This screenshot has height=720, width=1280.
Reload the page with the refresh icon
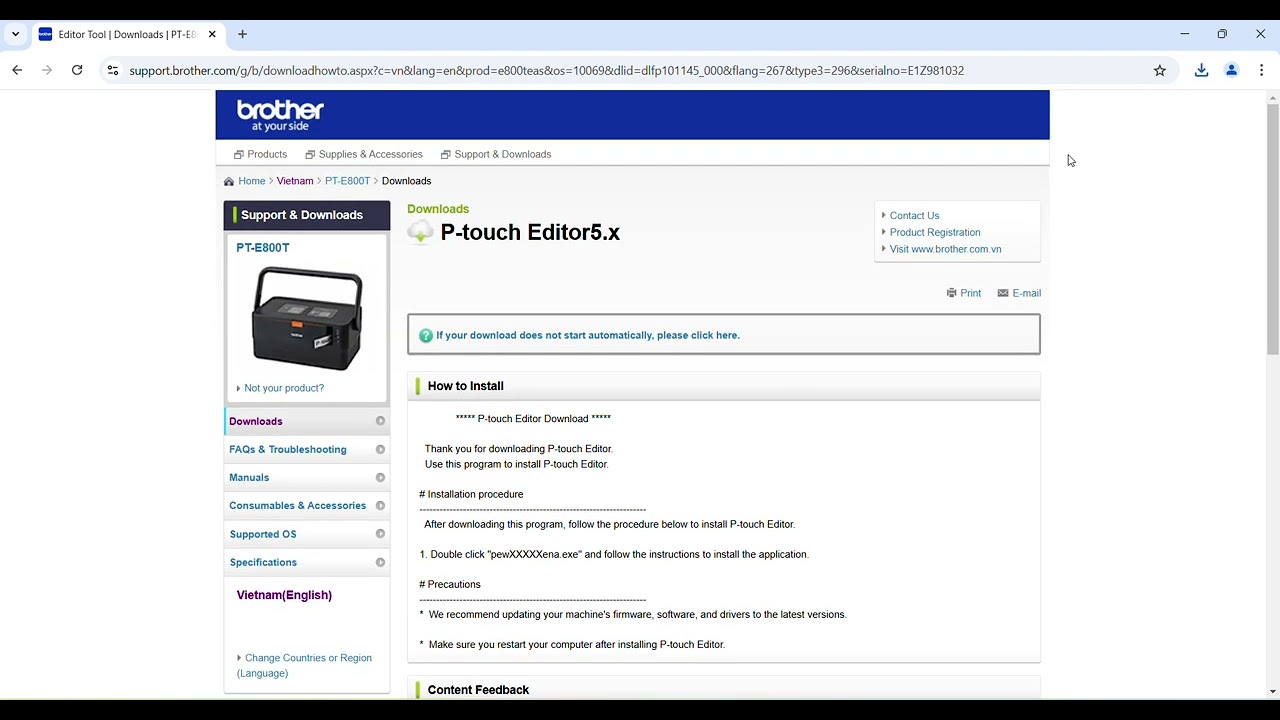click(x=77, y=70)
